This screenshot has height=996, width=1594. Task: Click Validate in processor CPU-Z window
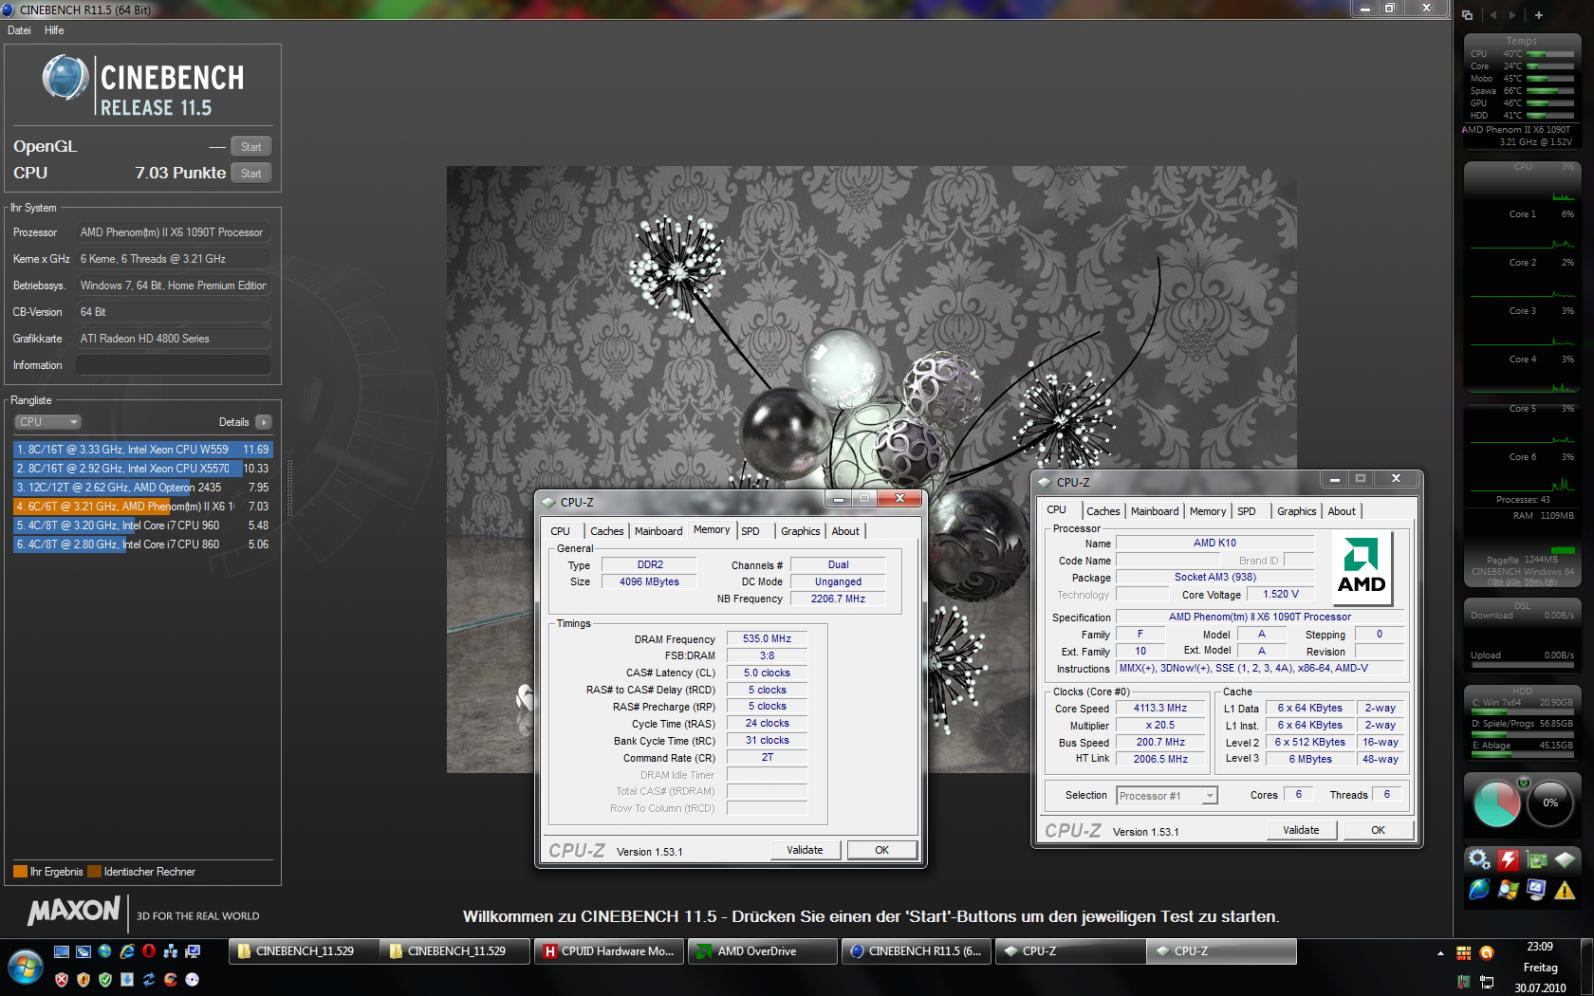(1301, 830)
